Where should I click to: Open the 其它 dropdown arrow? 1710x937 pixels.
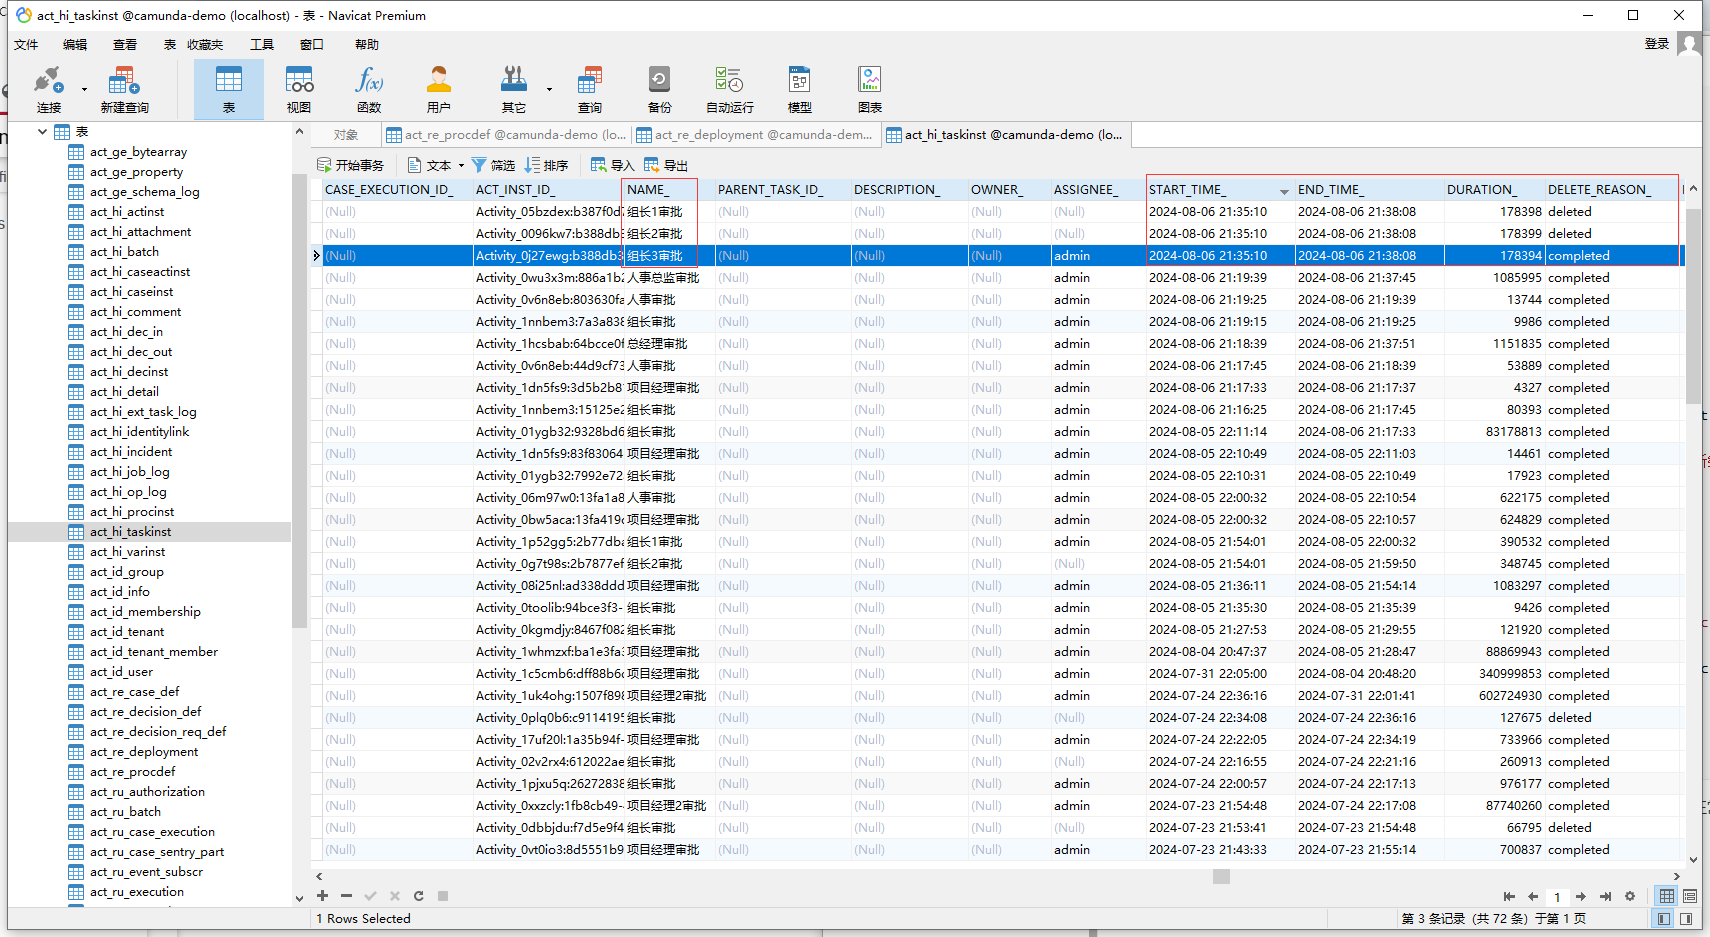pyautogui.click(x=549, y=89)
